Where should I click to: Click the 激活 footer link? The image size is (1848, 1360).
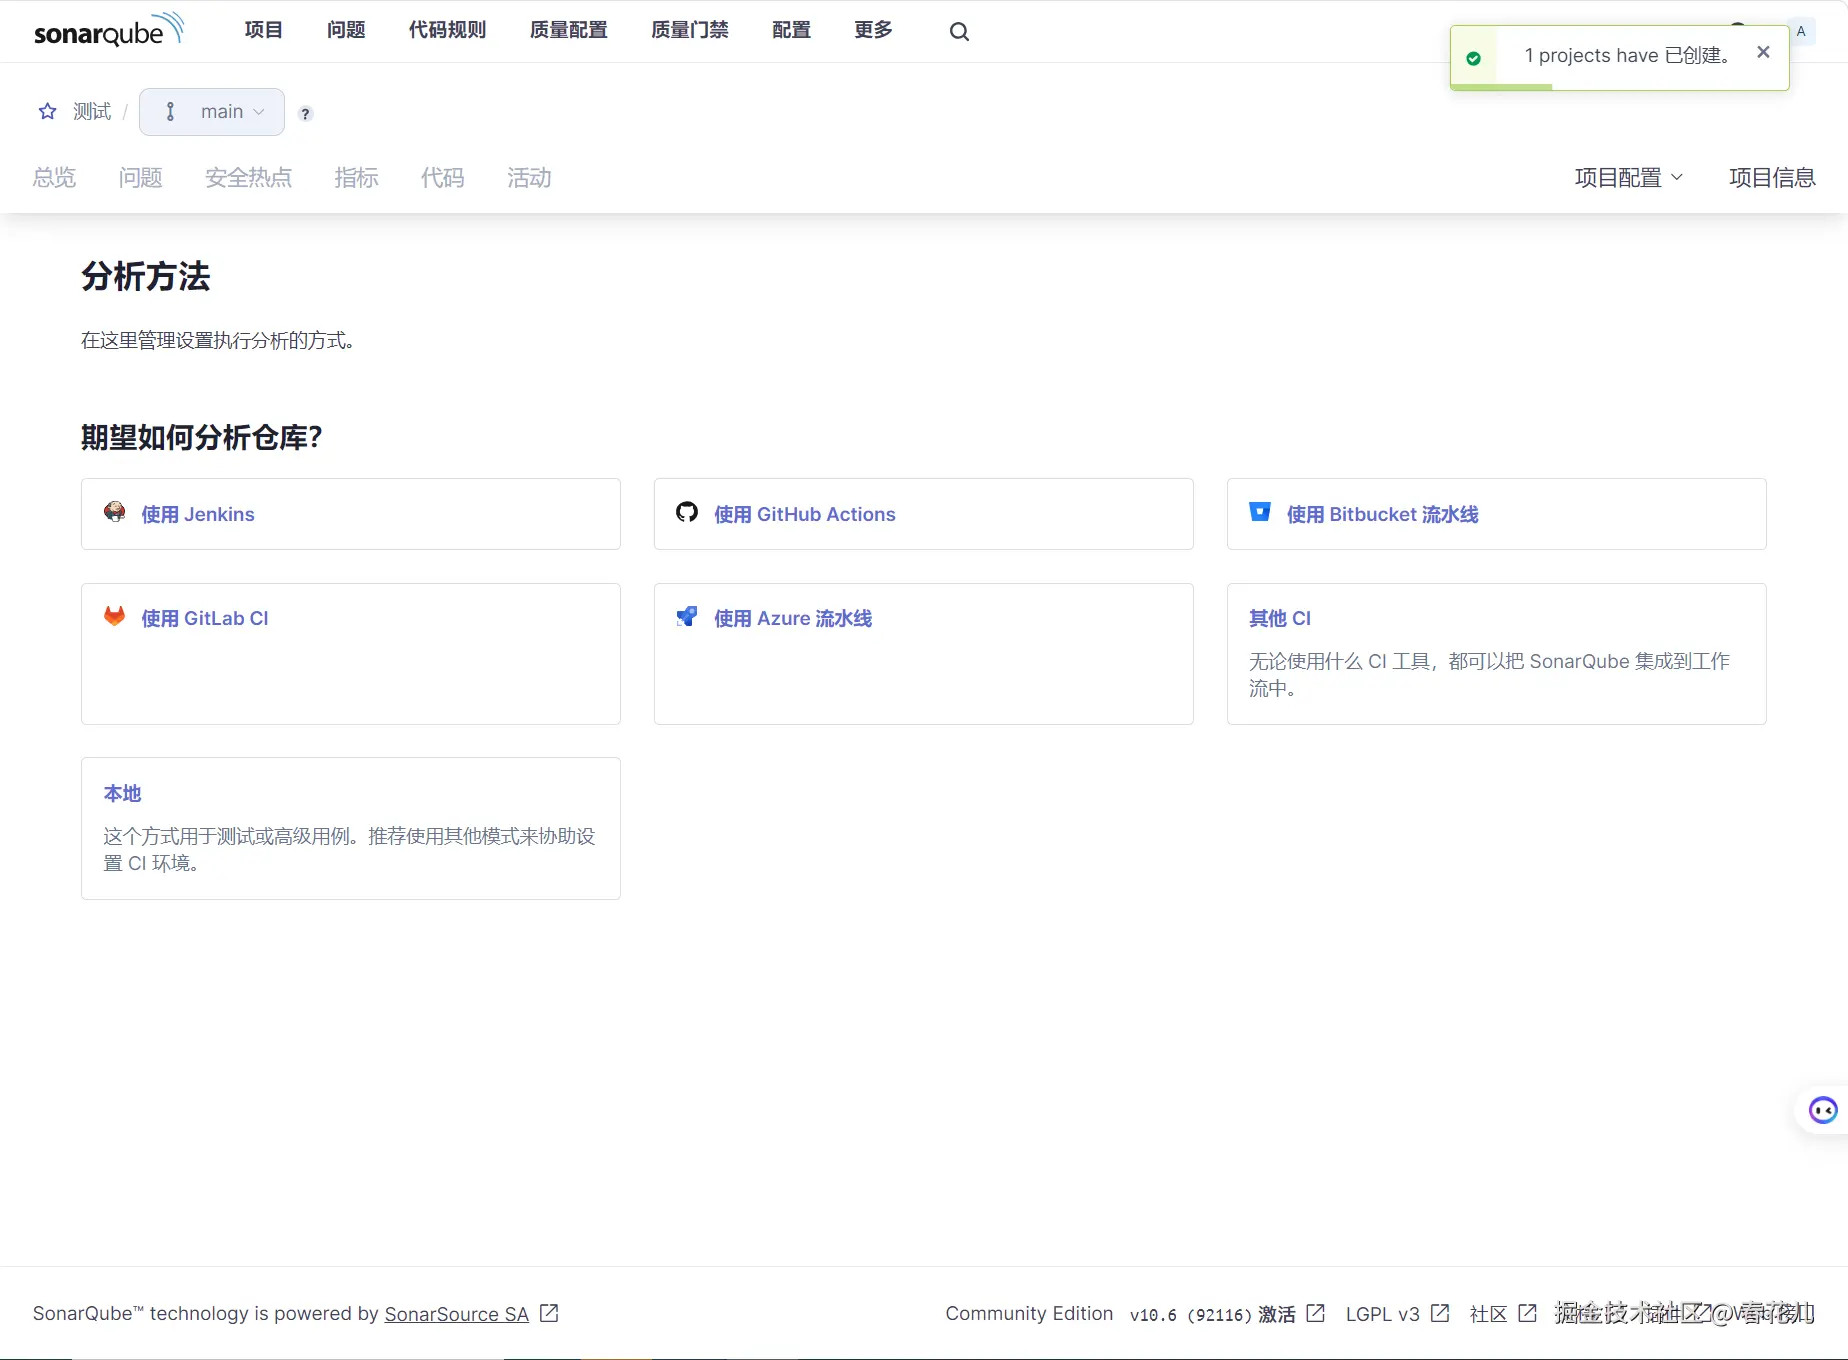click(x=1277, y=1314)
